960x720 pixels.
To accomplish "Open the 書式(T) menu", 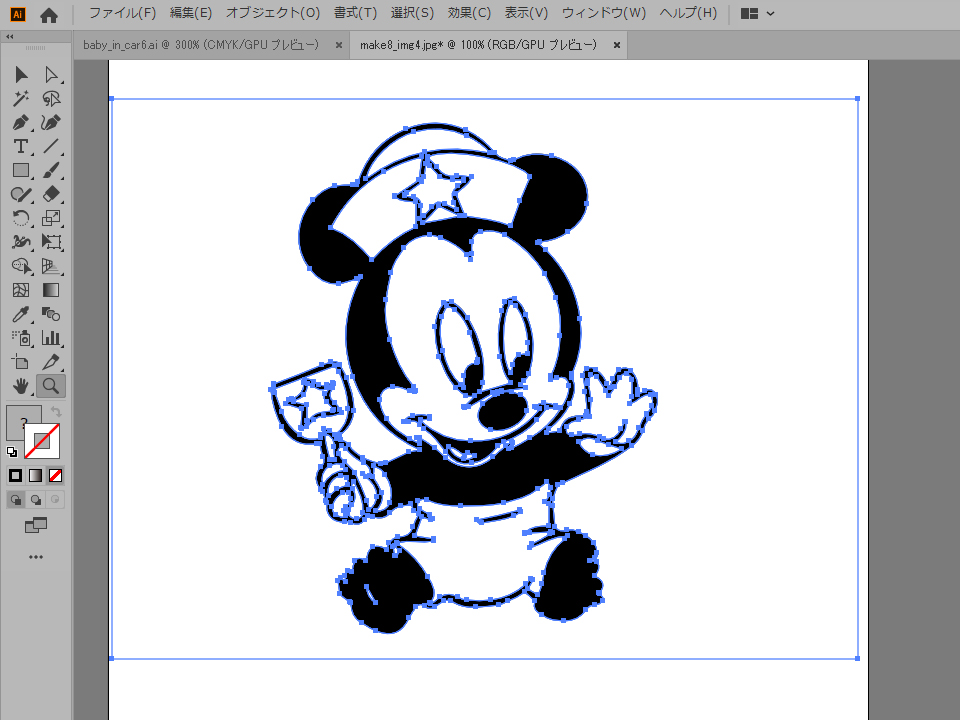I will [x=355, y=13].
